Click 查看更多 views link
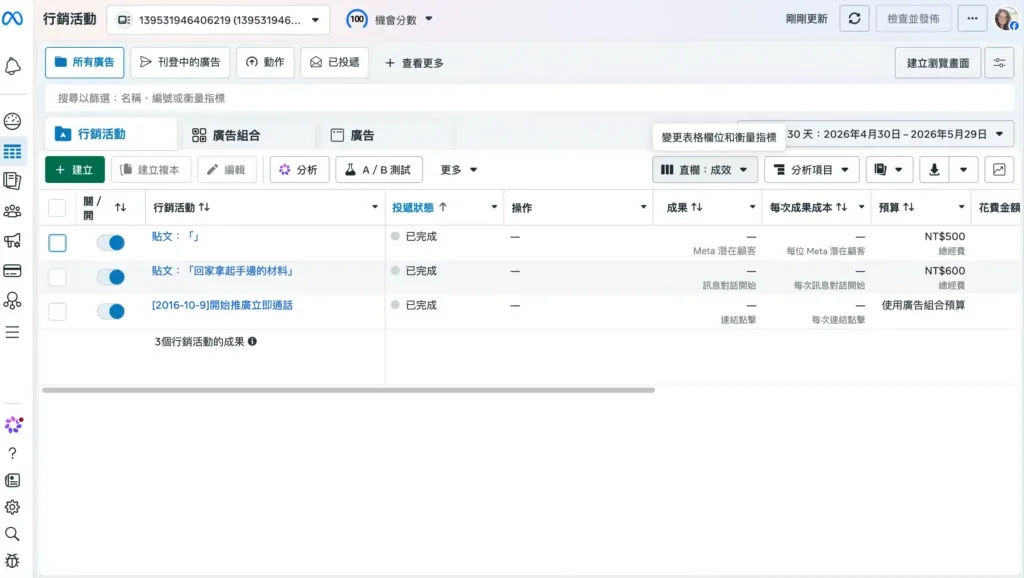The width and height of the screenshot is (1024, 578). coord(415,63)
